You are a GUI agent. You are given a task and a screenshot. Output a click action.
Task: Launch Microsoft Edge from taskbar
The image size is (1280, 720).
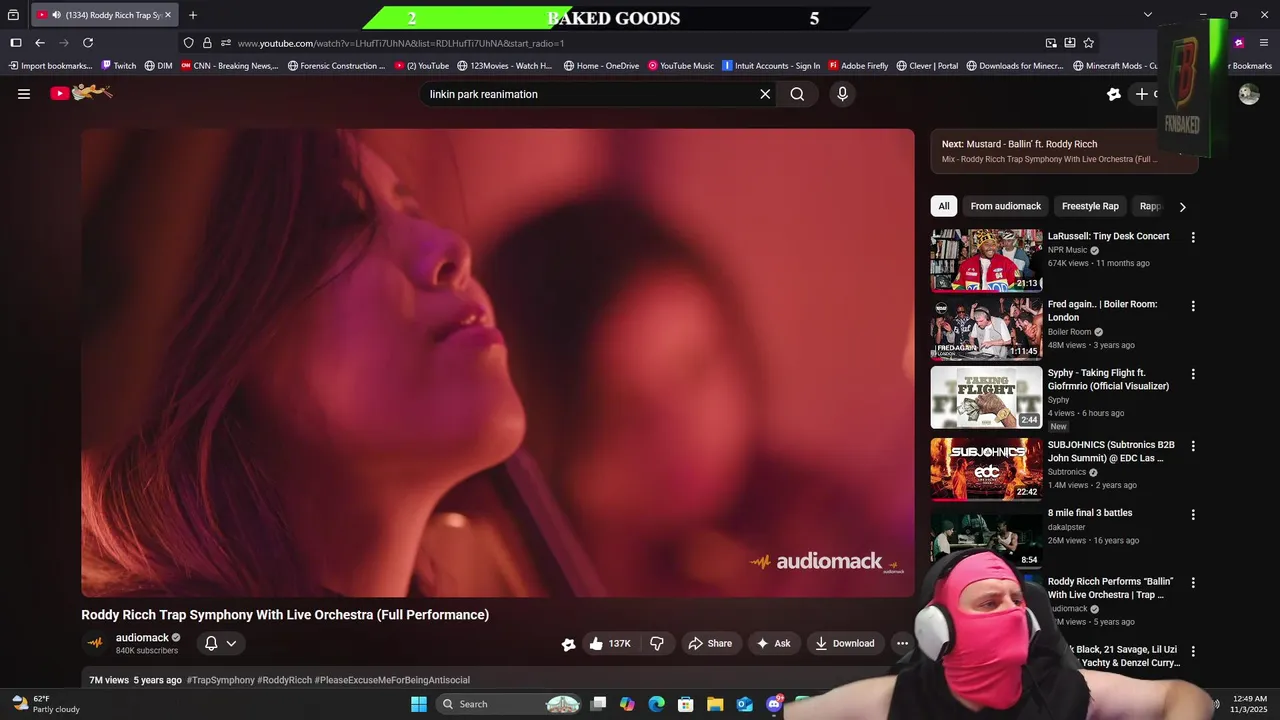pyautogui.click(x=656, y=704)
